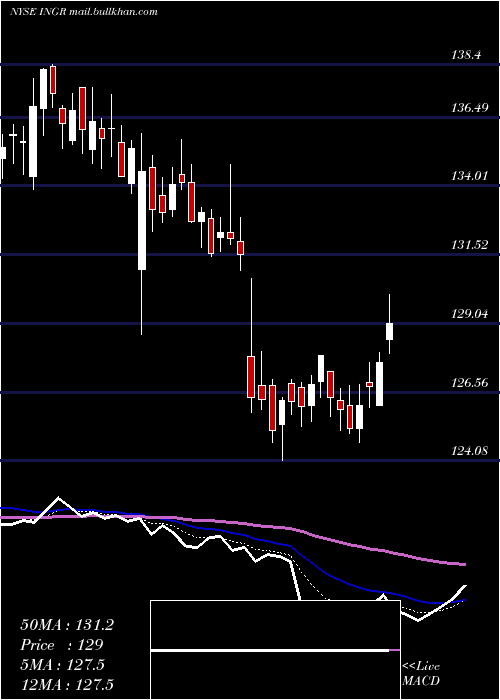
Task: Click the 12MA : 127.5 readout
Action: [x=67, y=684]
